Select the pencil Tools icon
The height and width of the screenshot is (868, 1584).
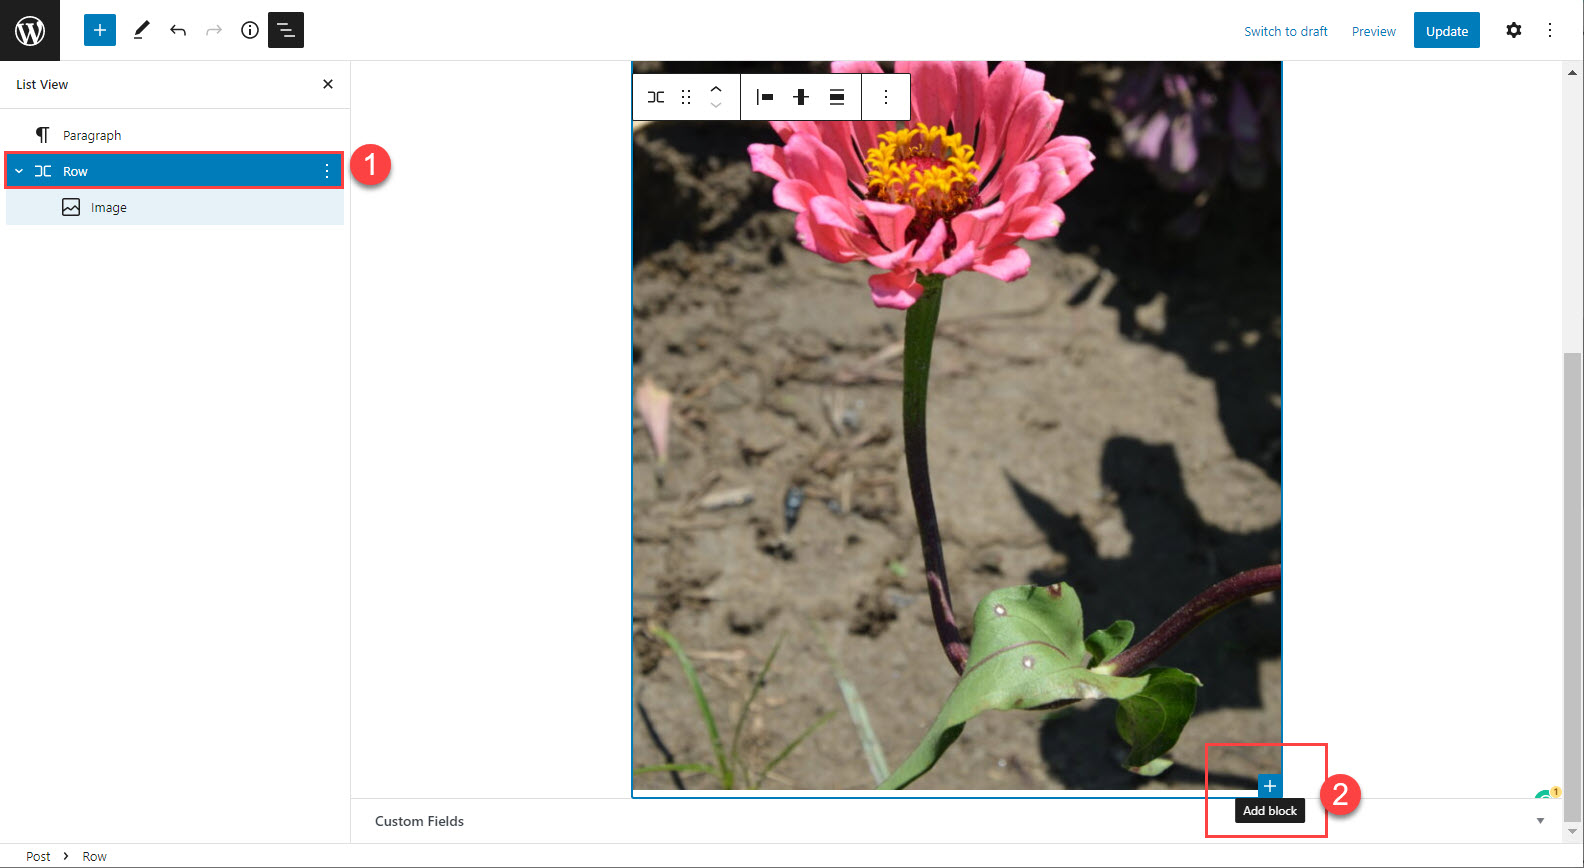click(x=141, y=30)
